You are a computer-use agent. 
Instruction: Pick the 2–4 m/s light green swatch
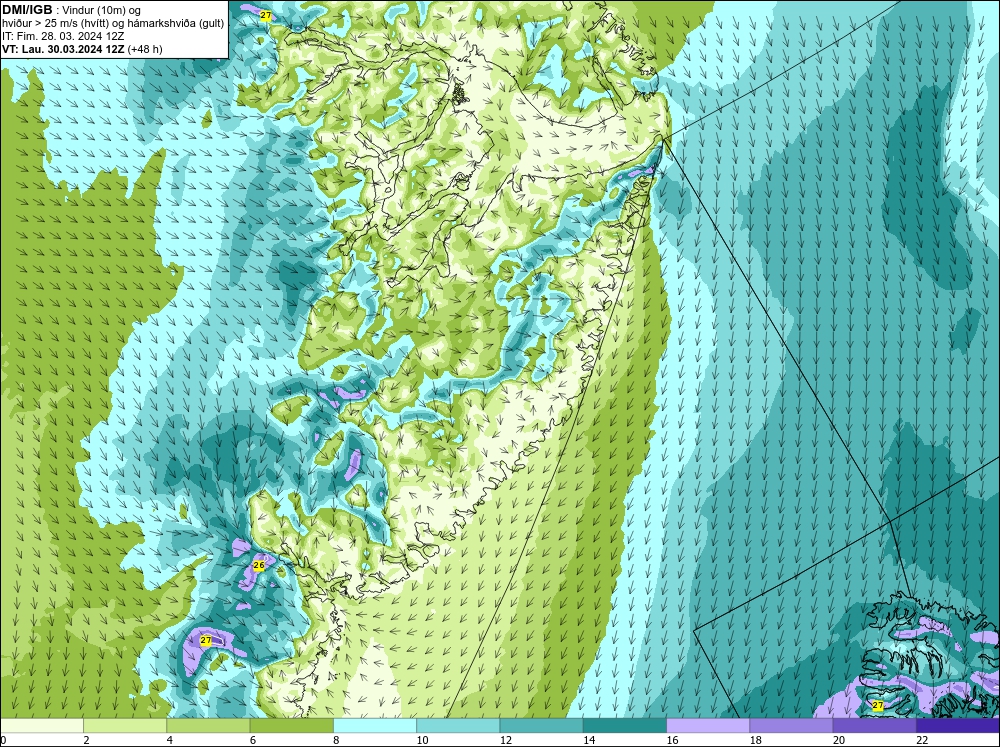coord(125,725)
